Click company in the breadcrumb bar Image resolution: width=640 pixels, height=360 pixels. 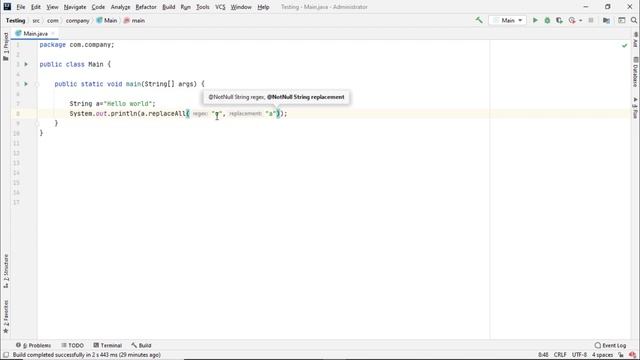[x=78, y=20]
